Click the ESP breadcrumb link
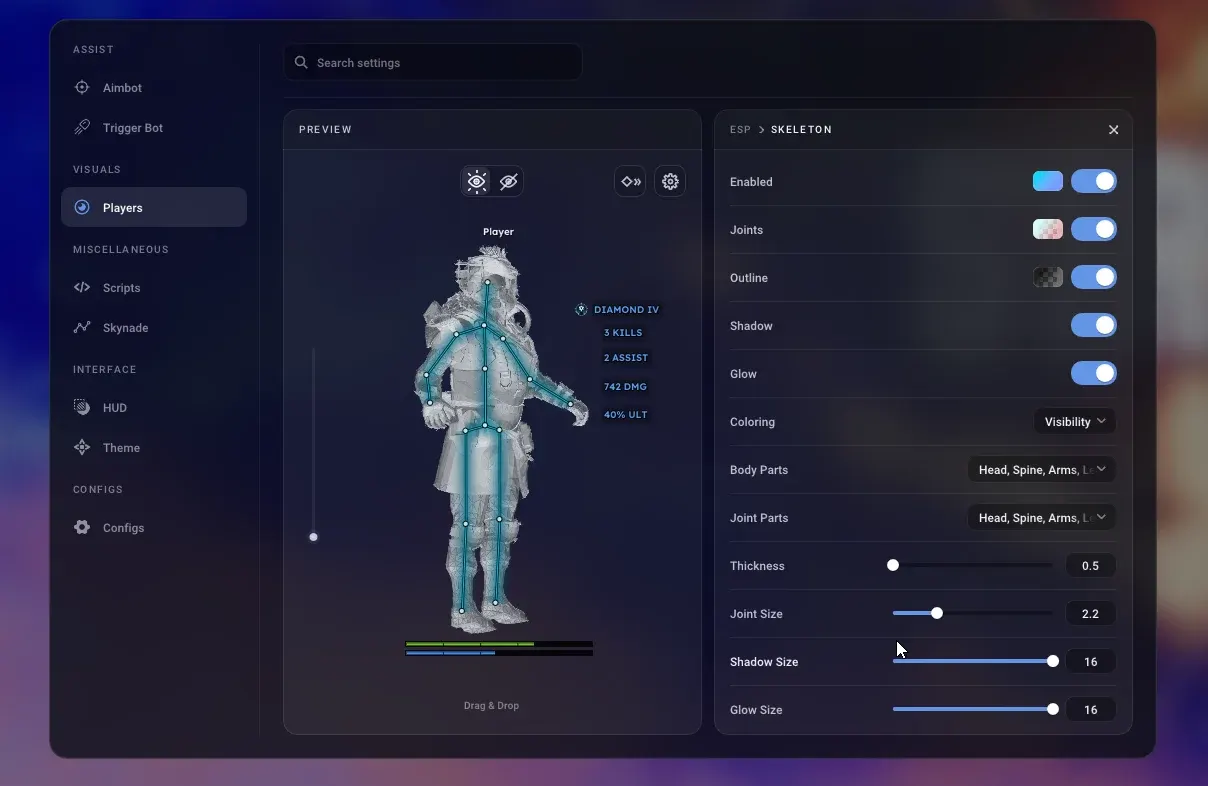The image size is (1208, 786). [740, 130]
